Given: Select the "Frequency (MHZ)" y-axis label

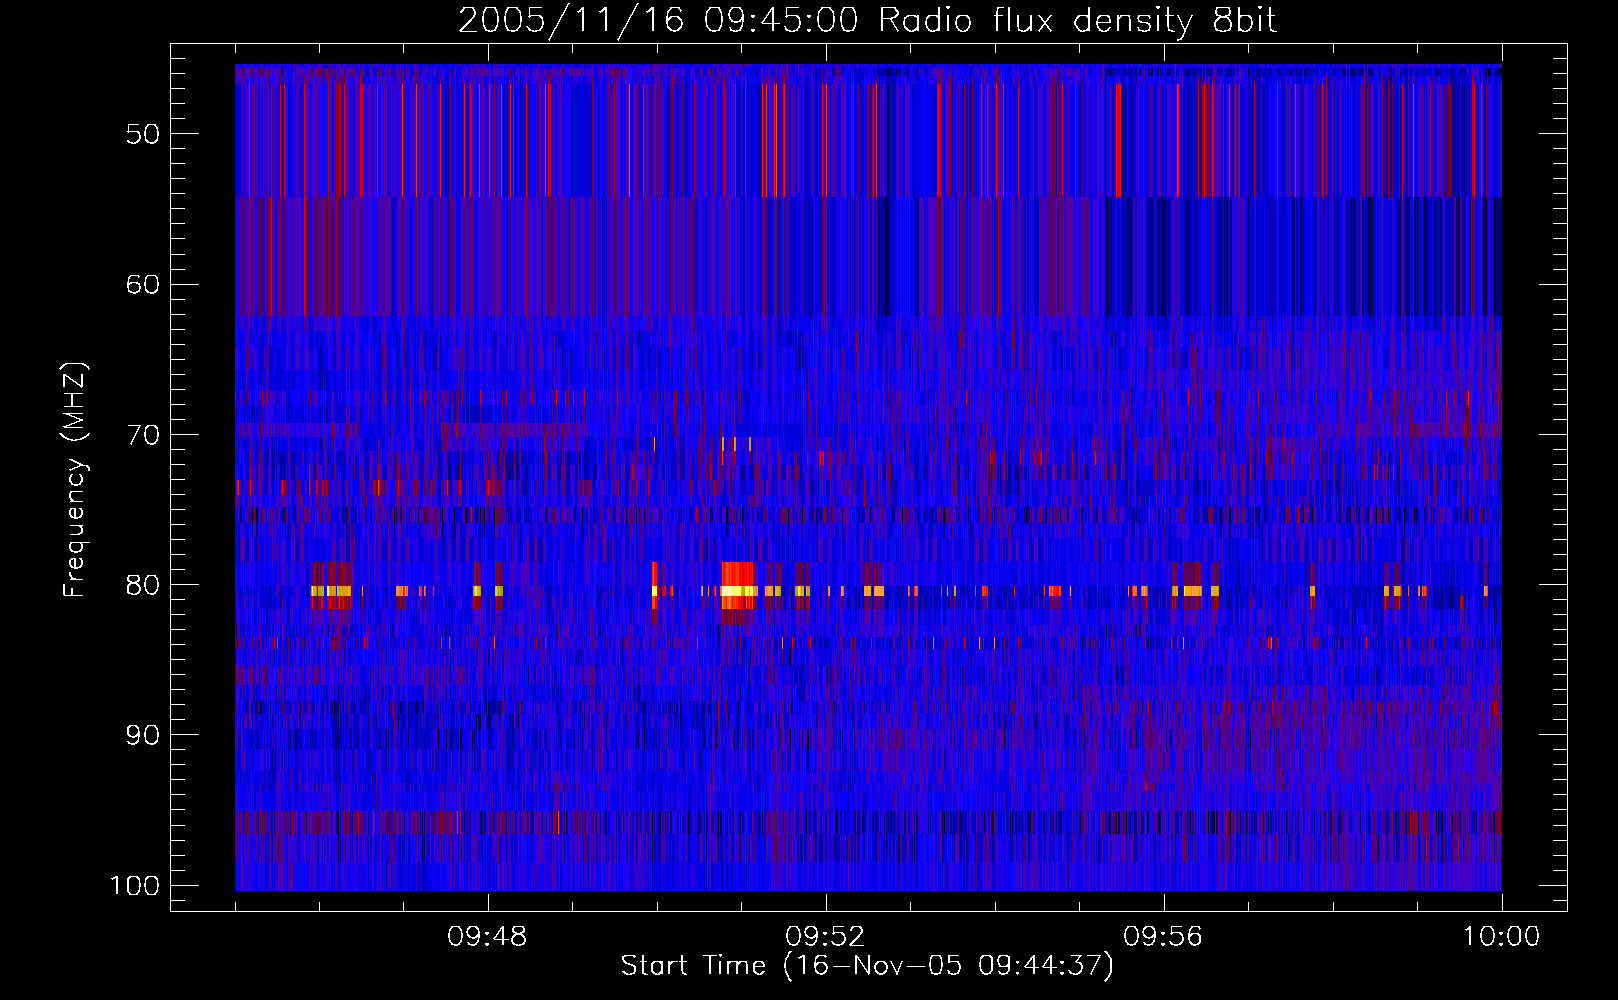Looking at the screenshot, I should [x=75, y=480].
